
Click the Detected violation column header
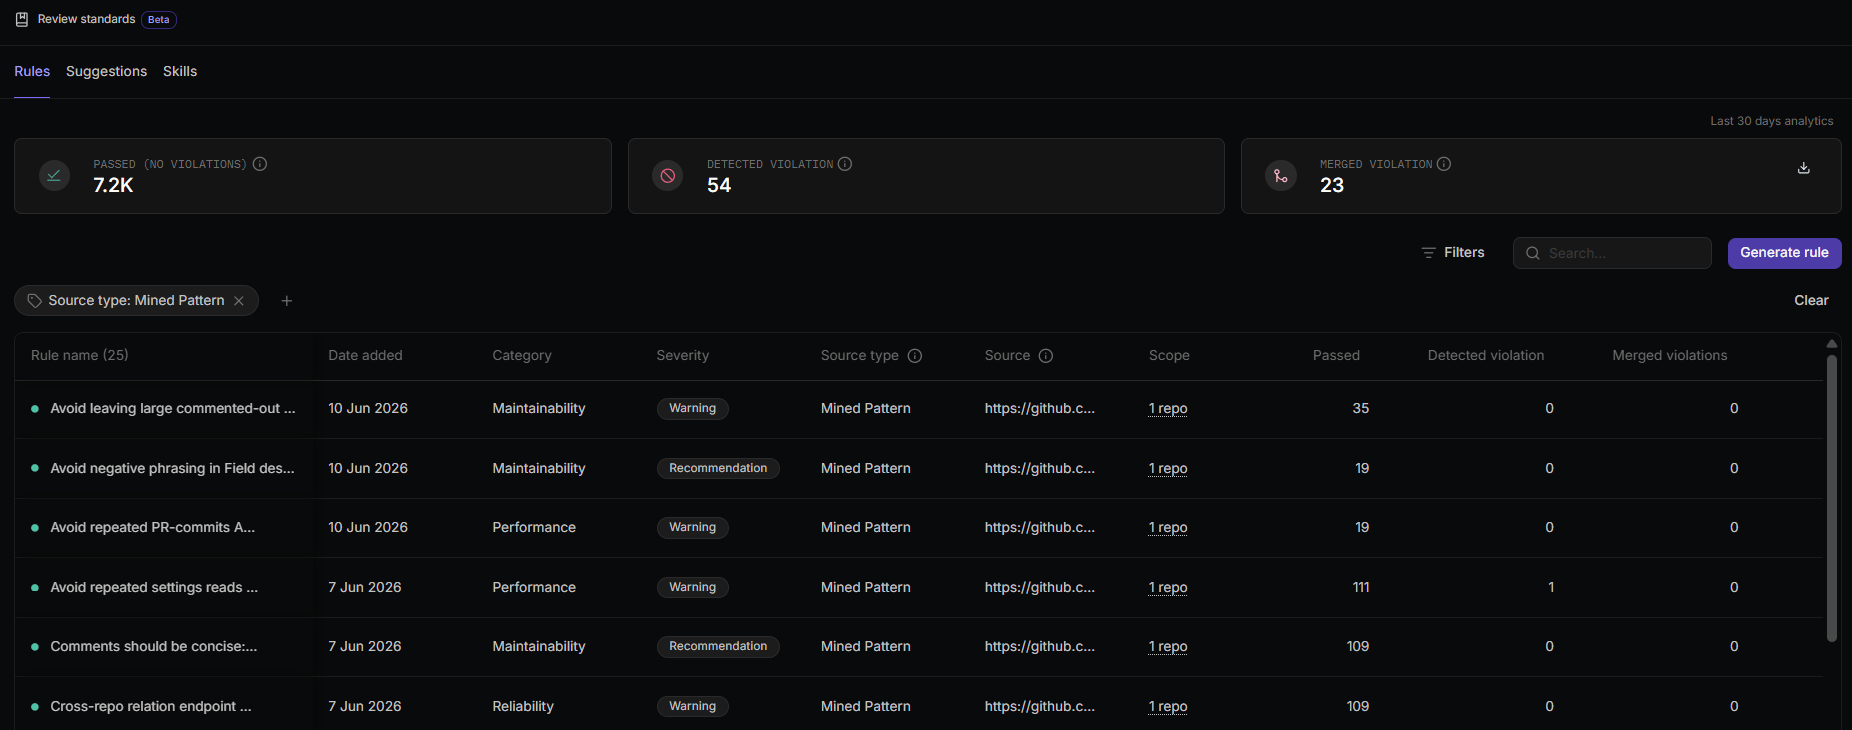(x=1486, y=355)
